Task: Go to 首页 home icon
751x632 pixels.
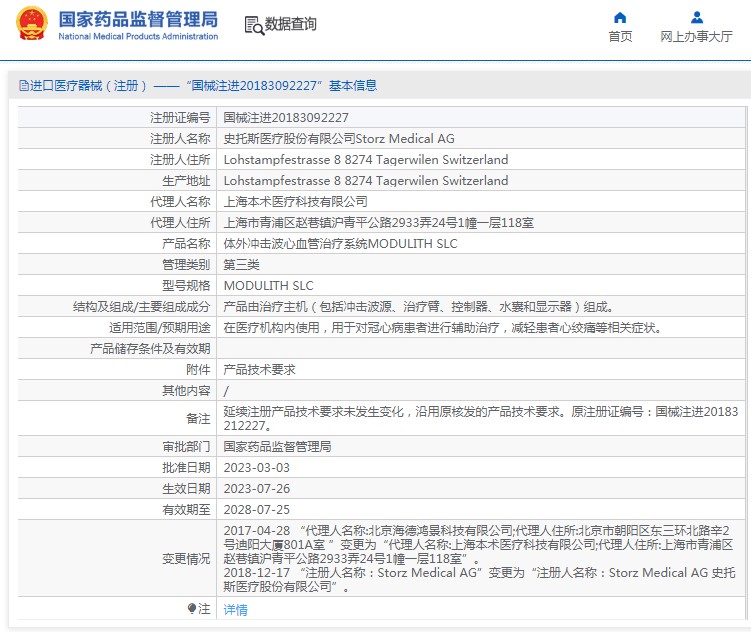Action: pos(620,18)
